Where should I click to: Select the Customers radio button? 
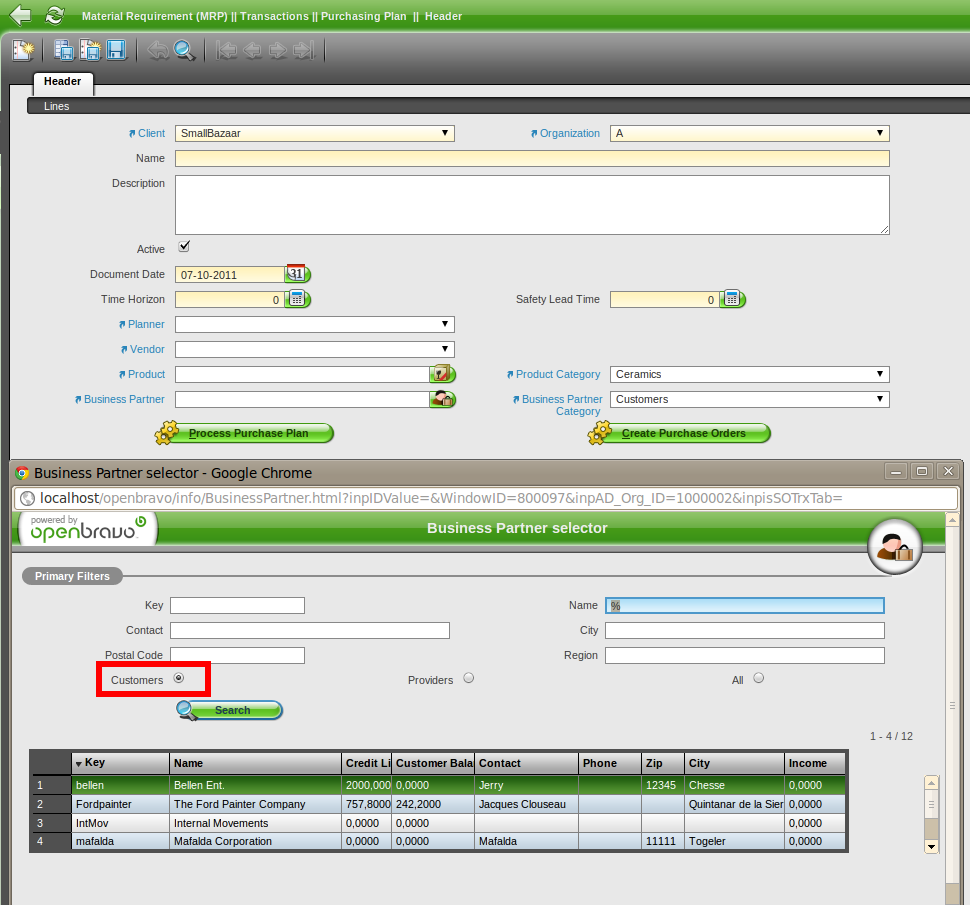179,678
